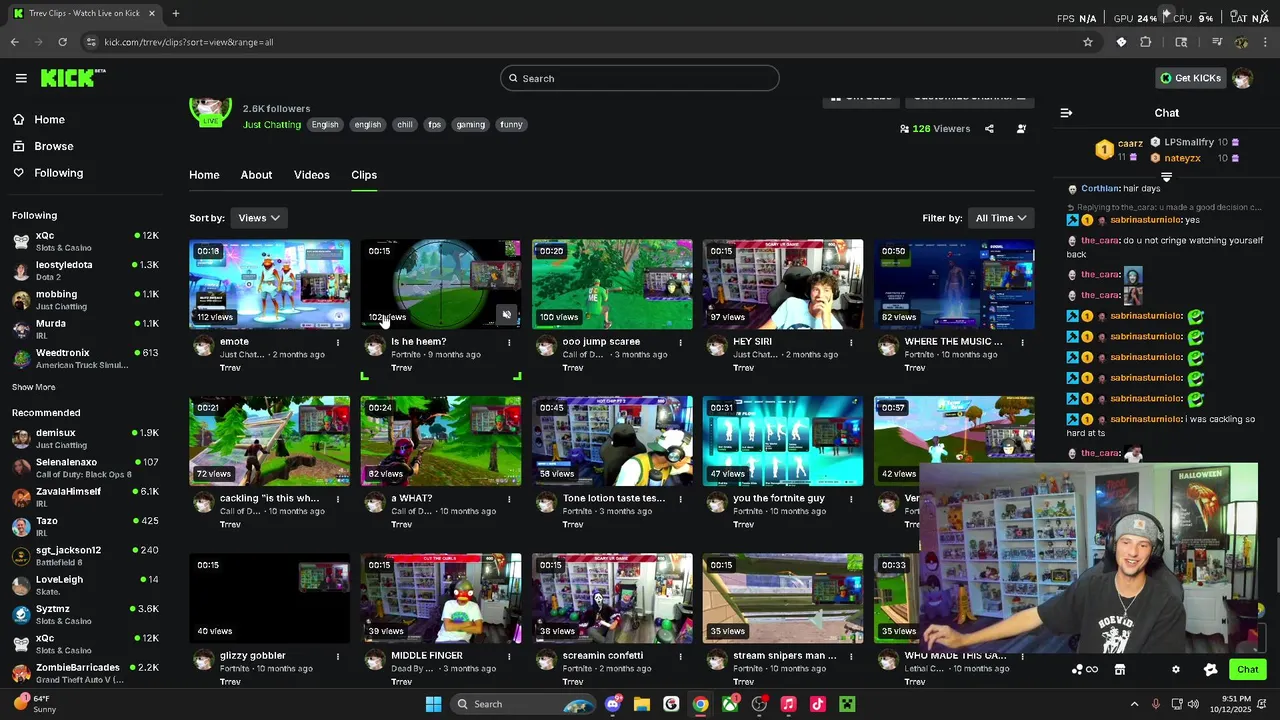Click the gaming tag

click(x=470, y=125)
